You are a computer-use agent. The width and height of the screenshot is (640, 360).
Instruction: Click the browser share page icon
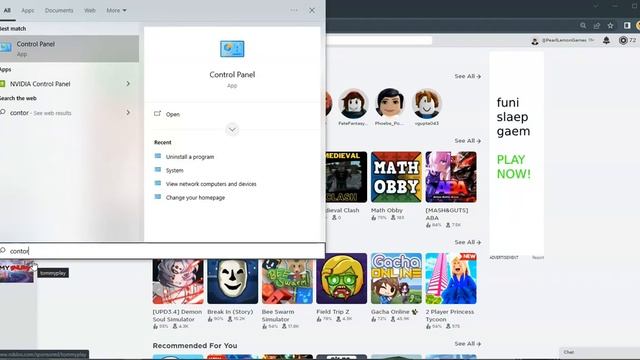(x=597, y=26)
